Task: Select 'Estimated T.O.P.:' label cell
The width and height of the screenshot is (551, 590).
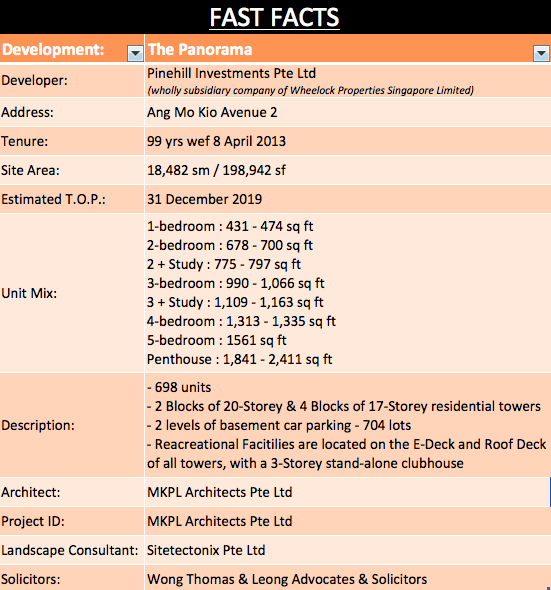Action: [72, 199]
